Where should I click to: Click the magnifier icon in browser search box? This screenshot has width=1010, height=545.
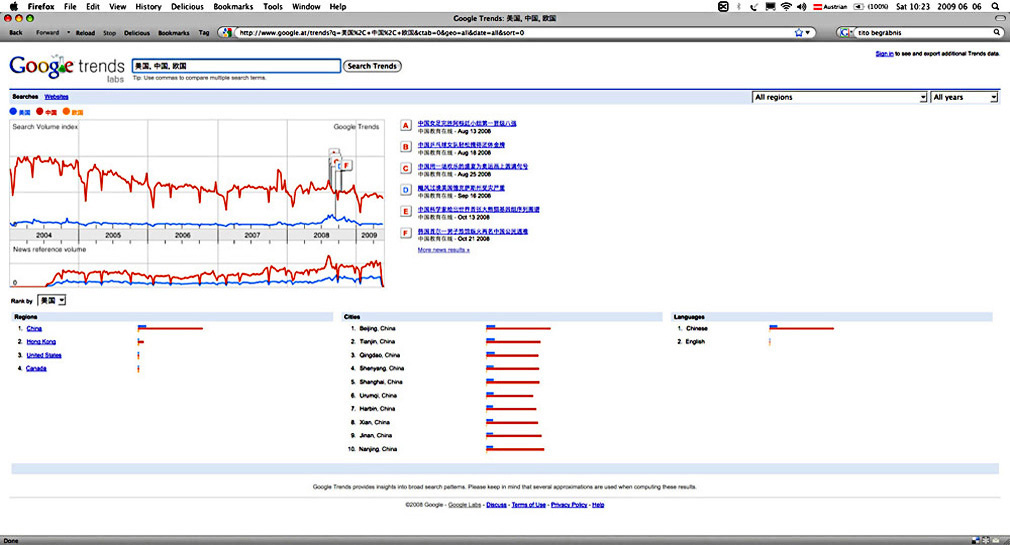coord(998,32)
